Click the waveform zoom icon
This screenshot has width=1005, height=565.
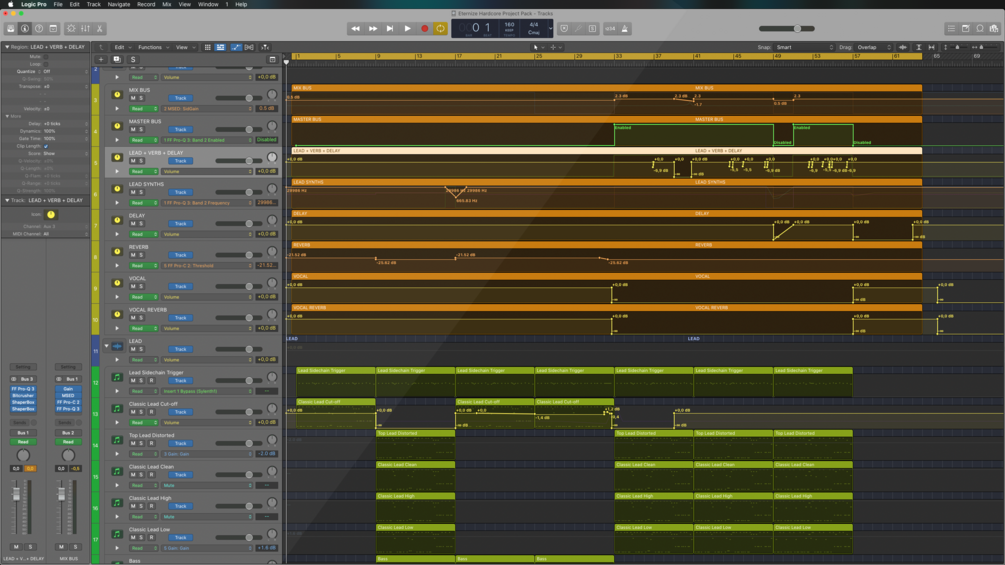[903, 47]
